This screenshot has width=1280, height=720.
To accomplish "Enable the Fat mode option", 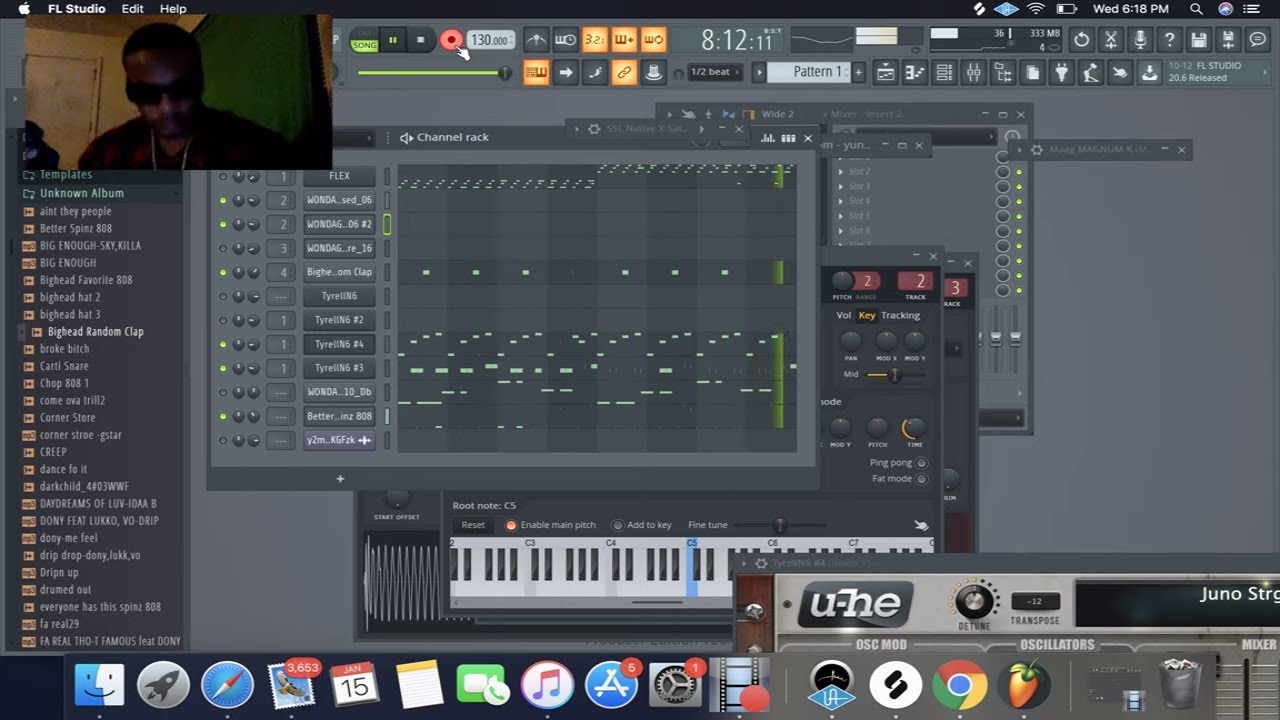I will [922, 479].
